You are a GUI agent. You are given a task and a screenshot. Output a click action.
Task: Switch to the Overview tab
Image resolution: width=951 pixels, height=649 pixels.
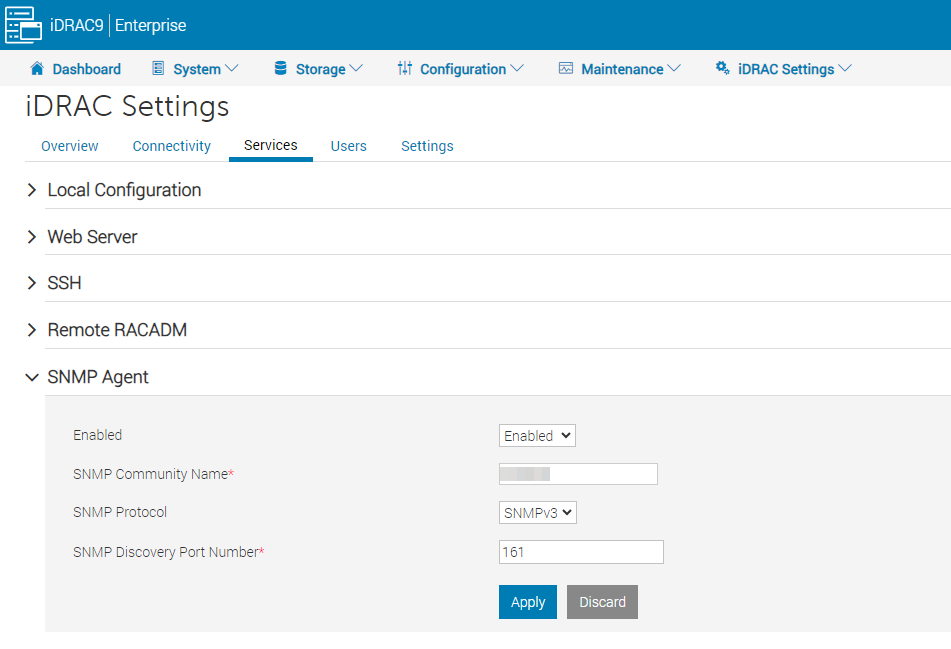click(70, 146)
